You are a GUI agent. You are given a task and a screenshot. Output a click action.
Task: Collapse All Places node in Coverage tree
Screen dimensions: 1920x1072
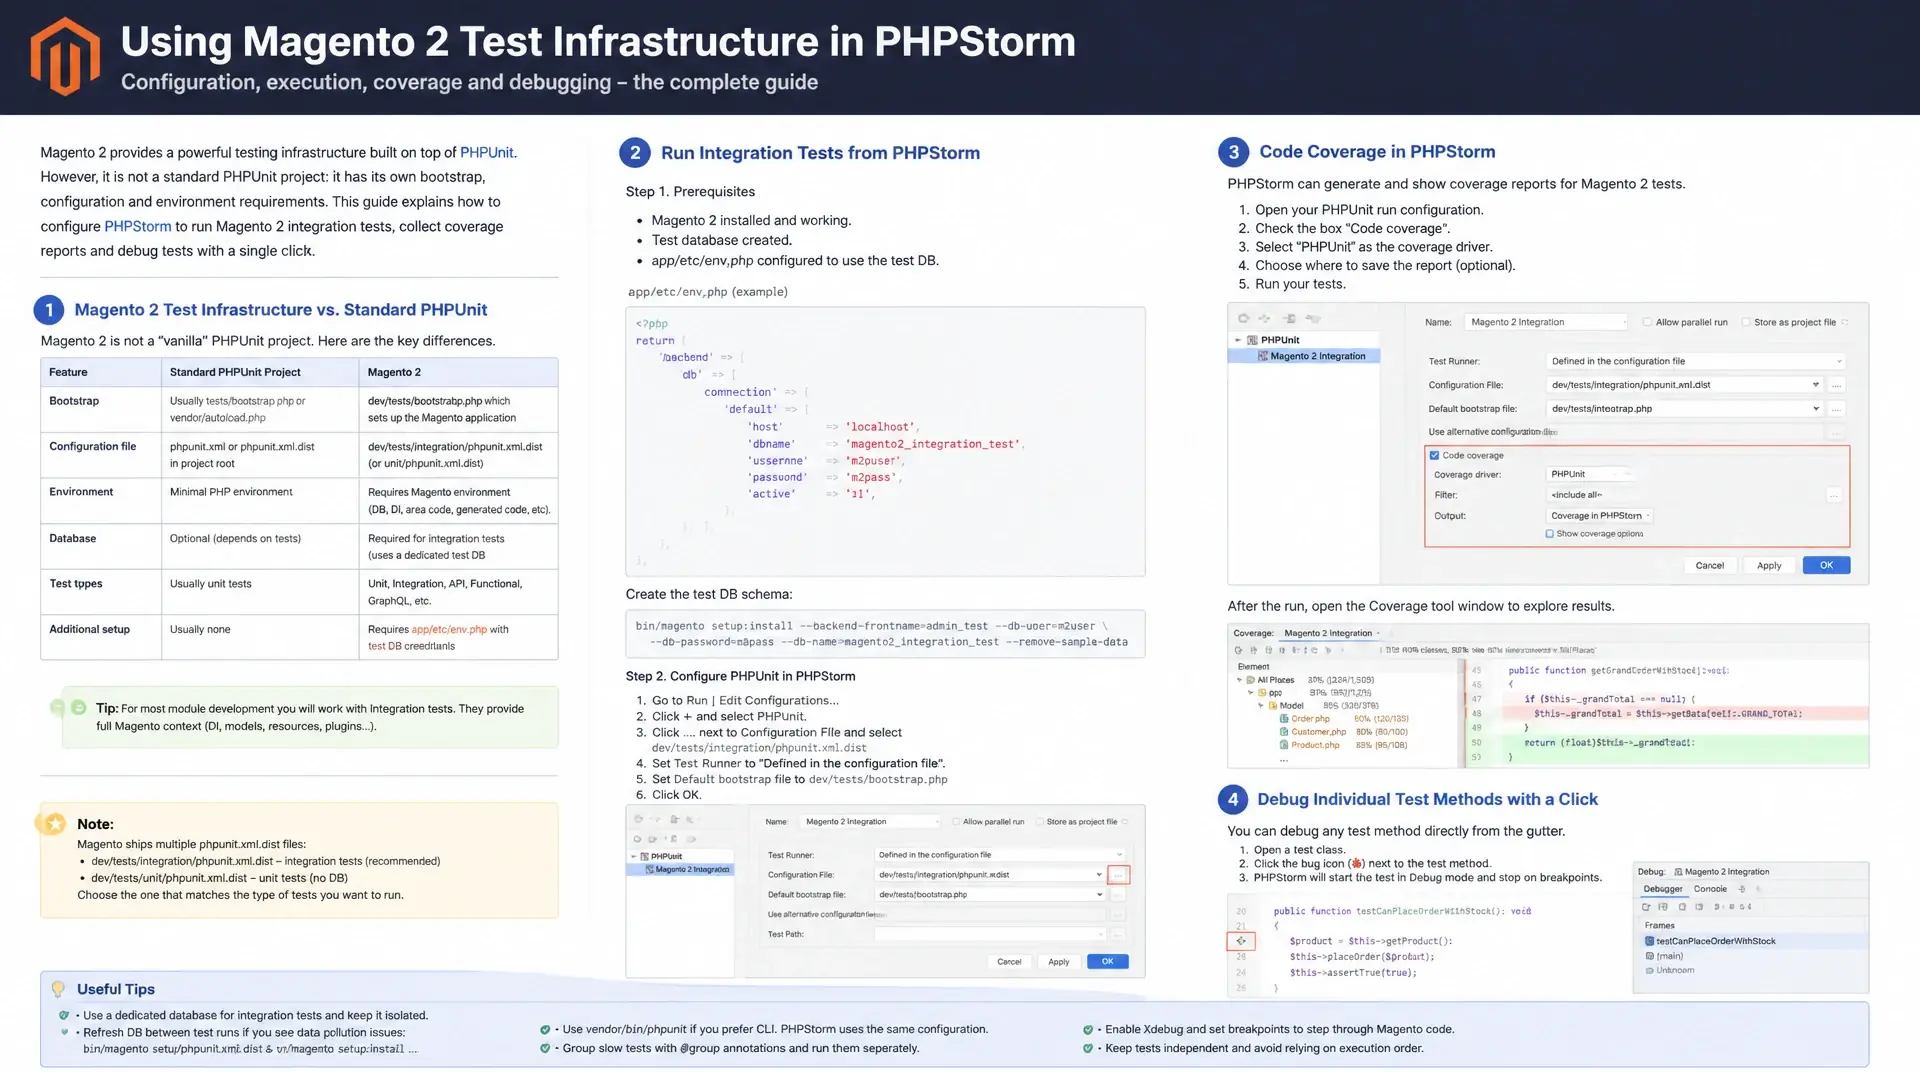1240,680
